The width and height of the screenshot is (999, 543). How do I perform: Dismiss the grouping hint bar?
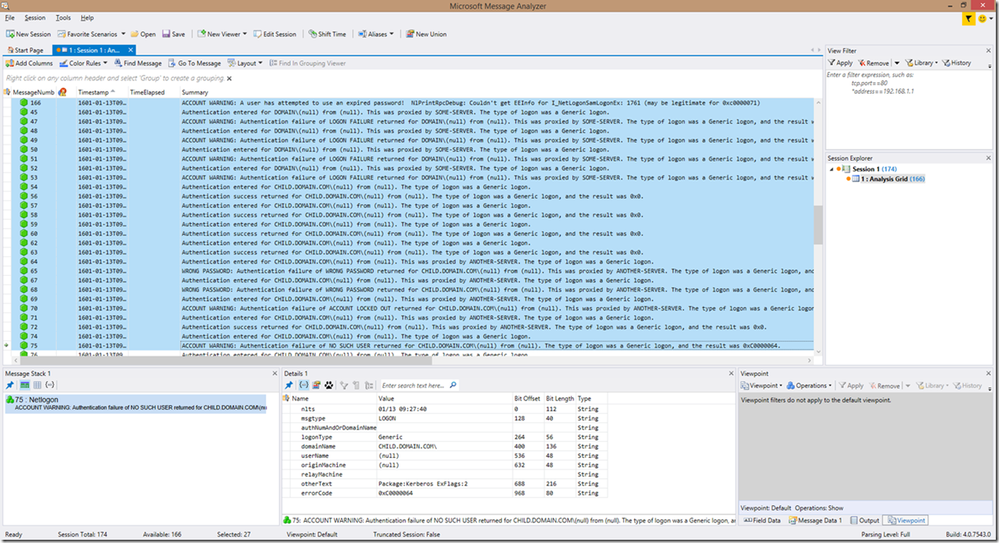(x=229, y=78)
